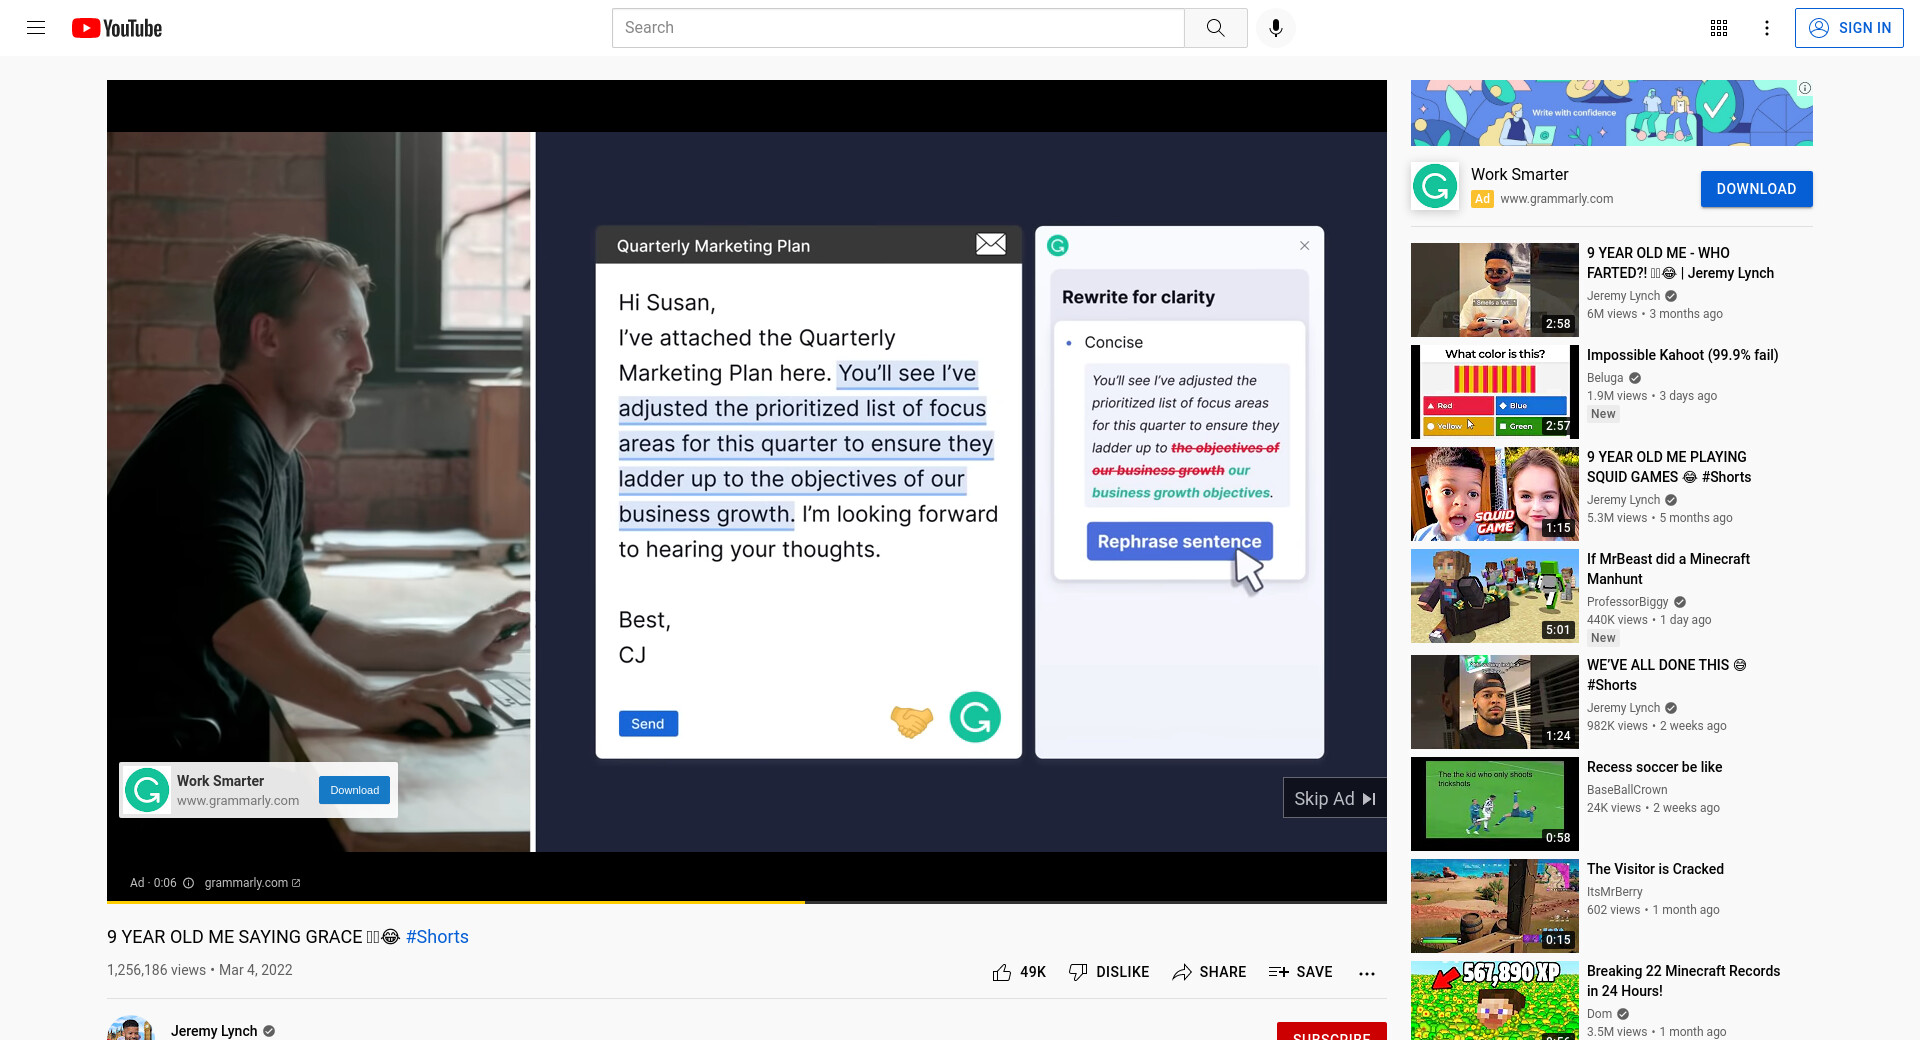Image resolution: width=1920 pixels, height=1040 pixels.
Task: Open the #Shorts hashtag link
Action: [437, 937]
